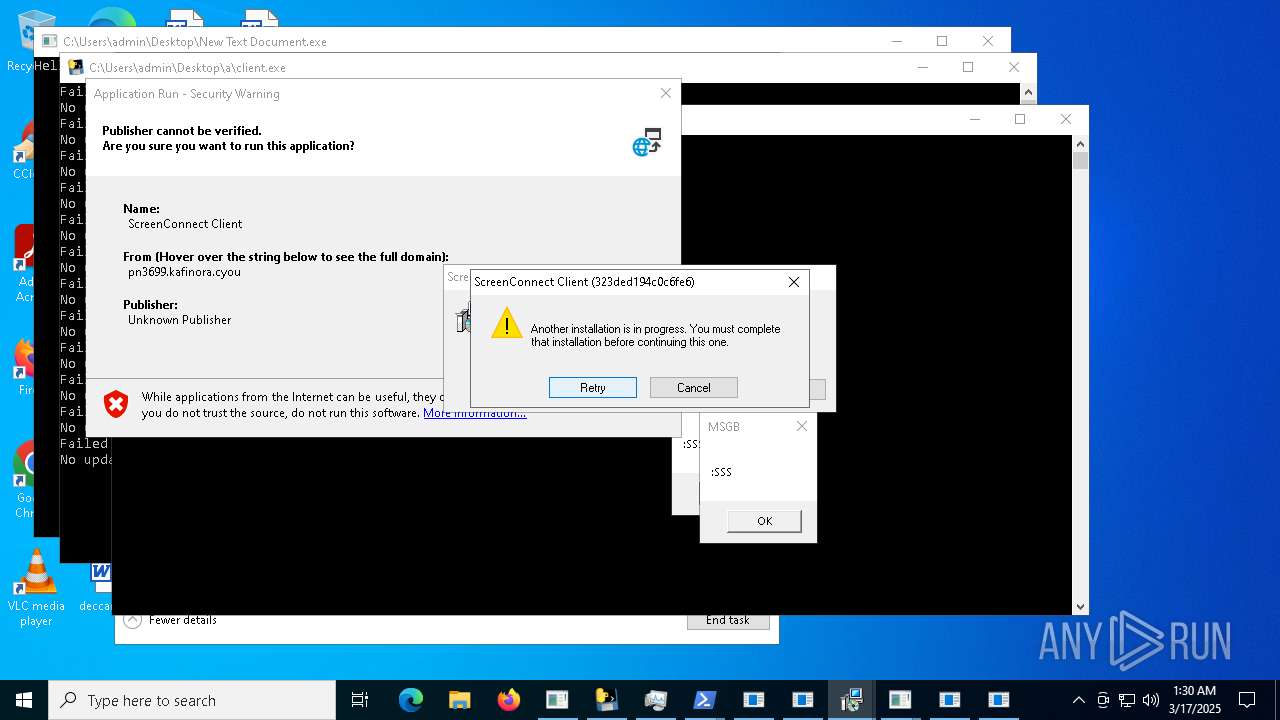Click Retry in the ScreenConnect Client dialog
This screenshot has height=720, width=1280.
[592, 387]
